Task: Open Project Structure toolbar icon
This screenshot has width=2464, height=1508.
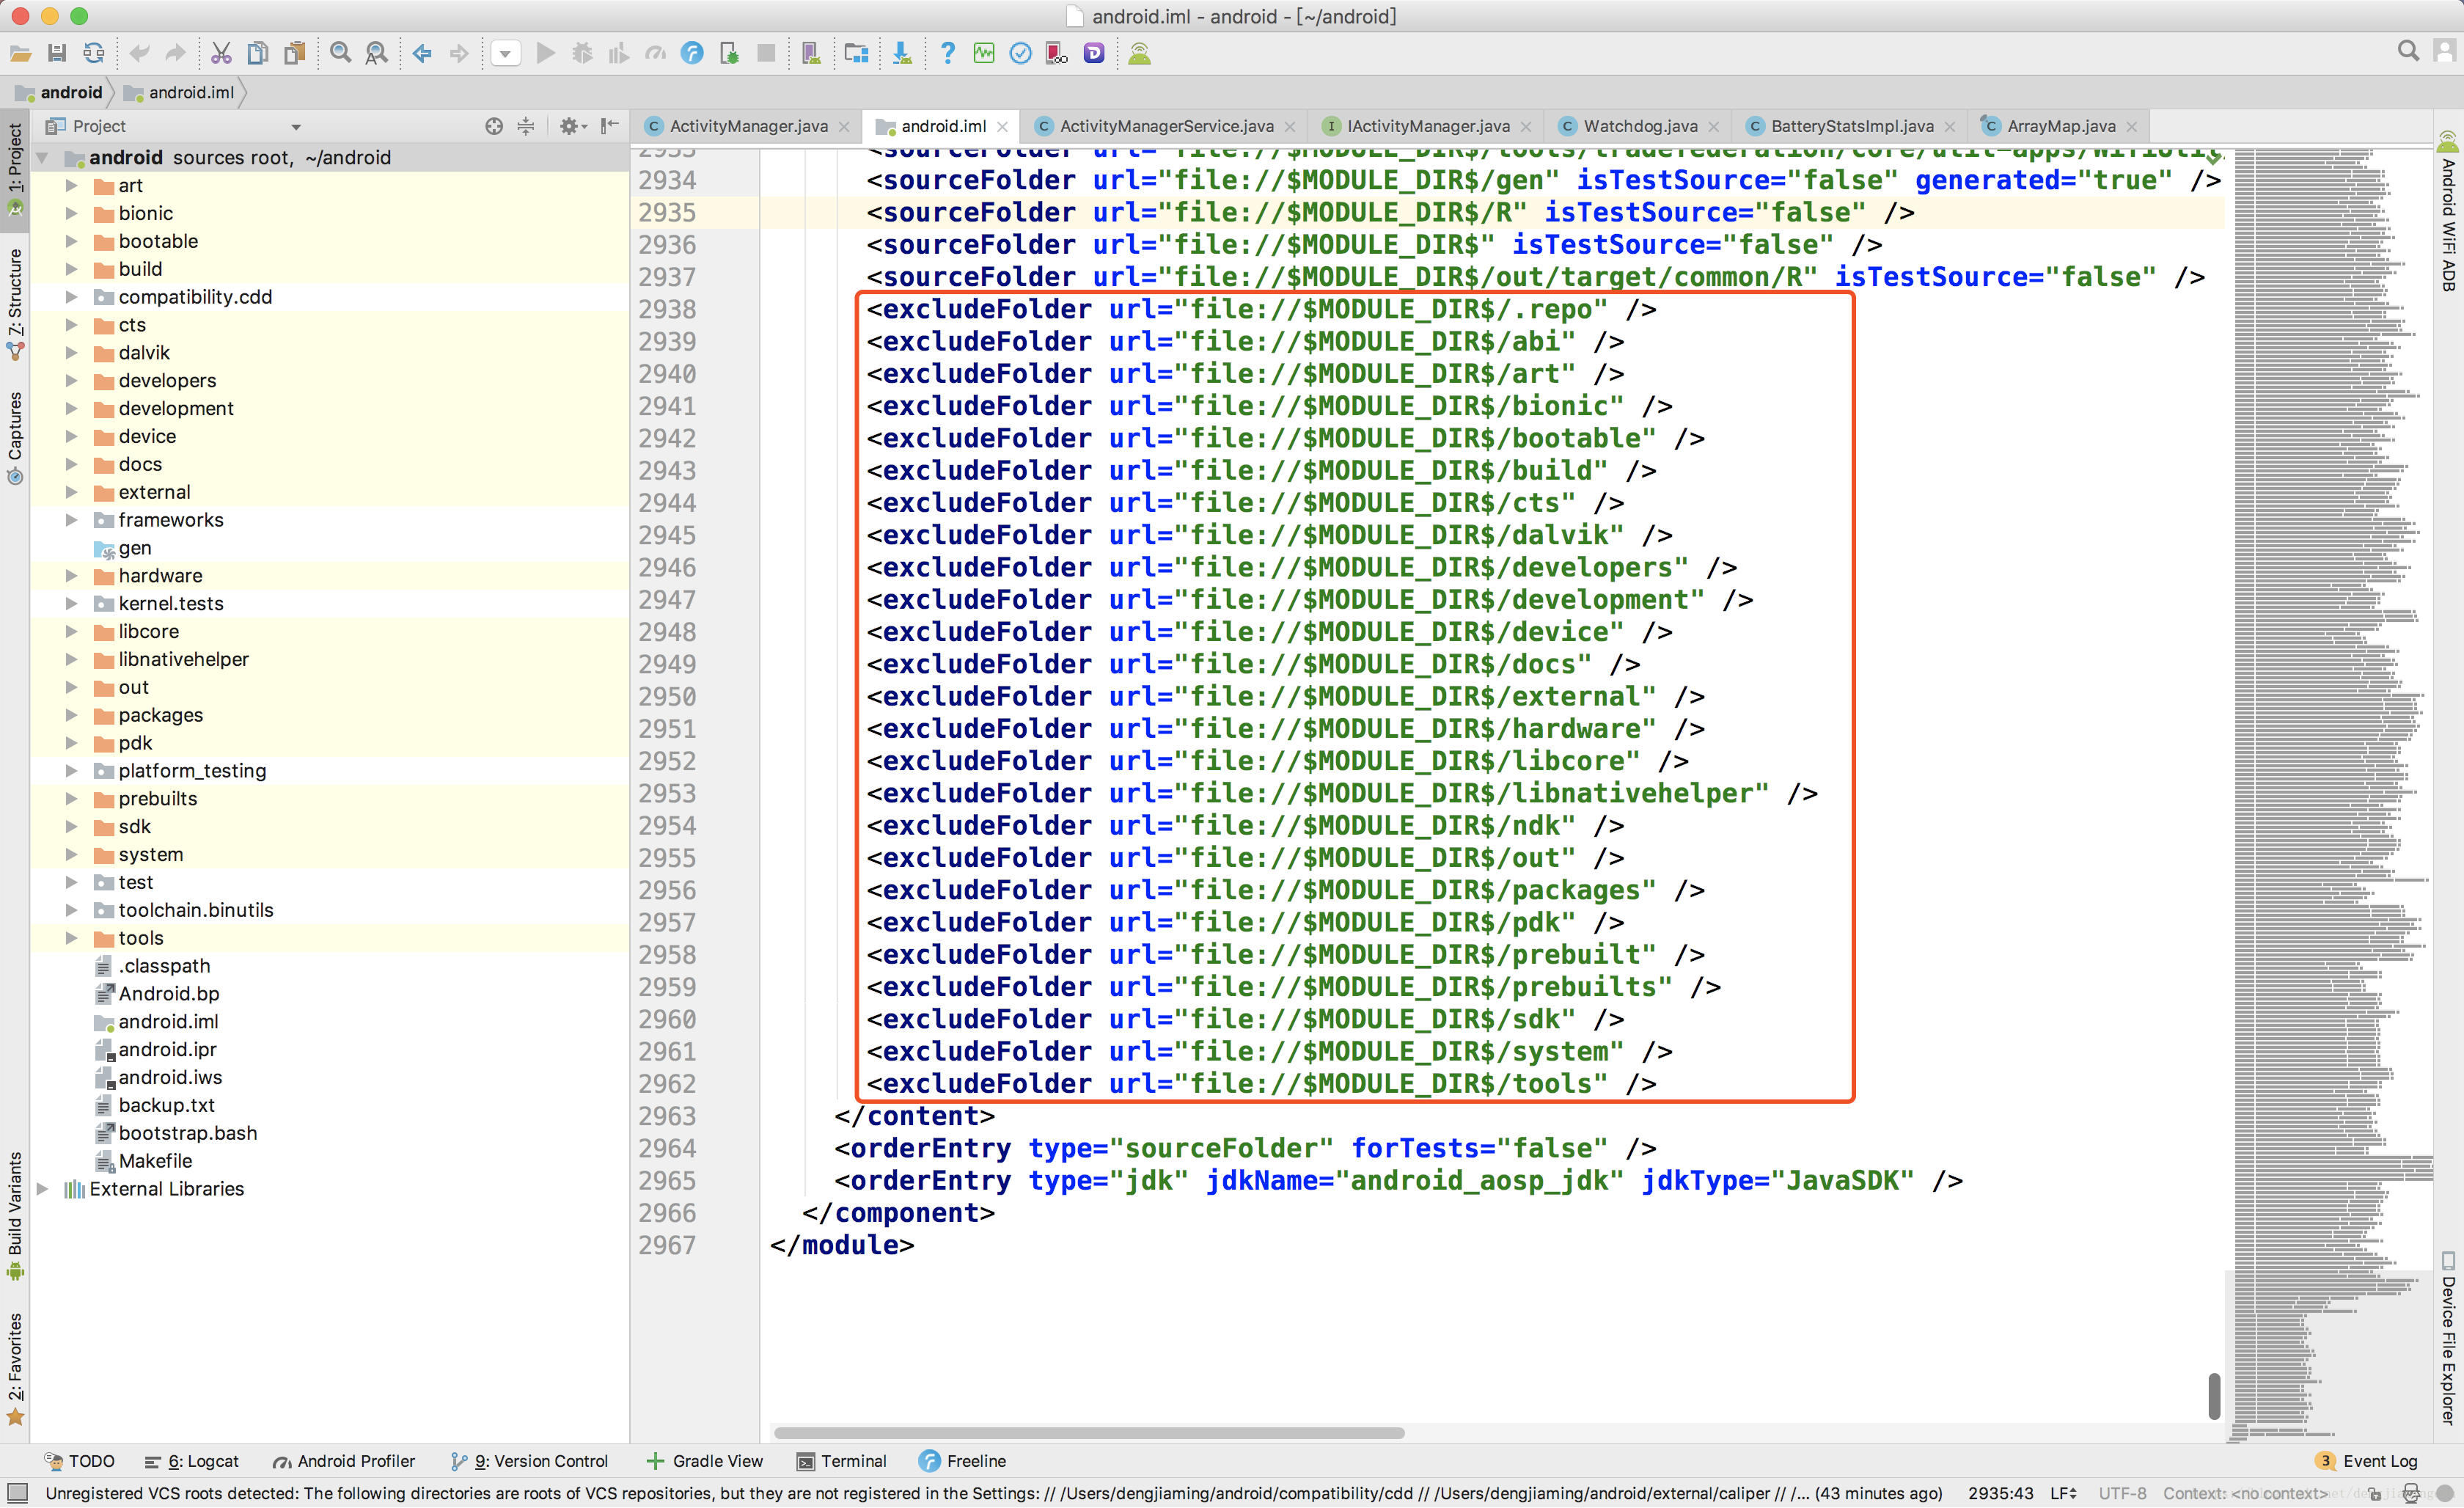Action: 856,53
